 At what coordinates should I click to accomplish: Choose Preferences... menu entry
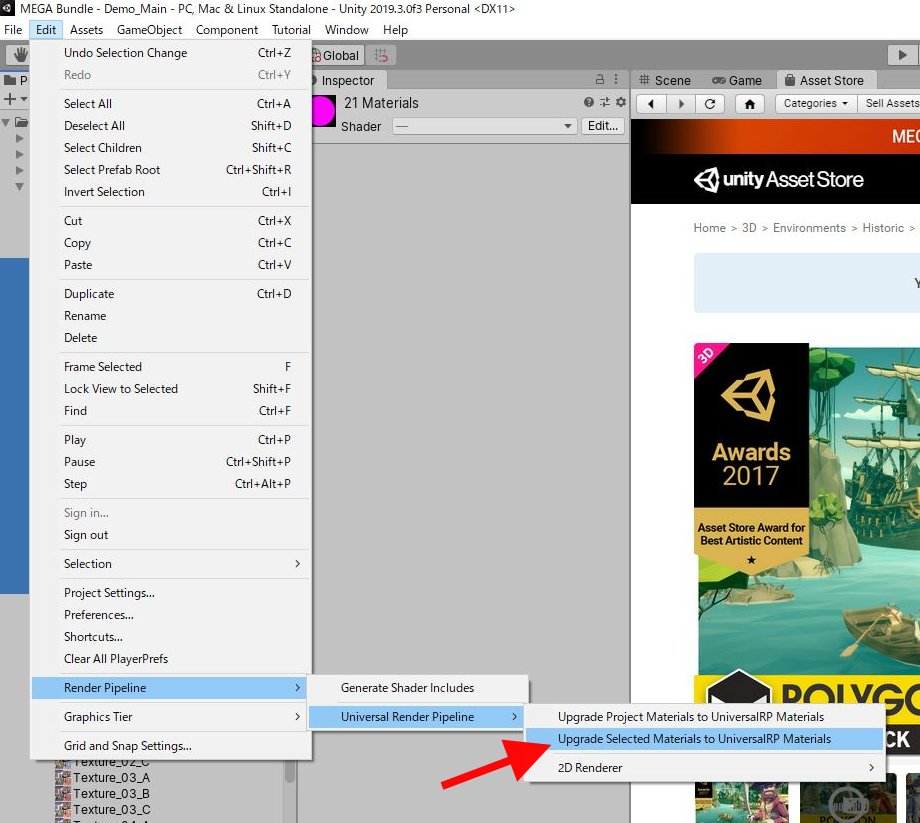(171, 615)
